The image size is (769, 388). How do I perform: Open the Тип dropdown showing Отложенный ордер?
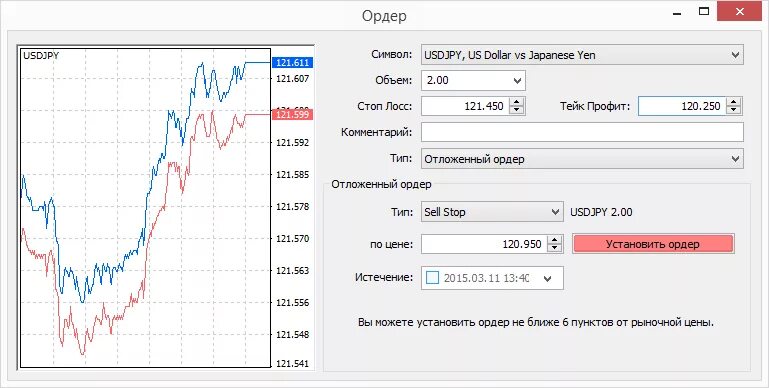pyautogui.click(x=582, y=159)
